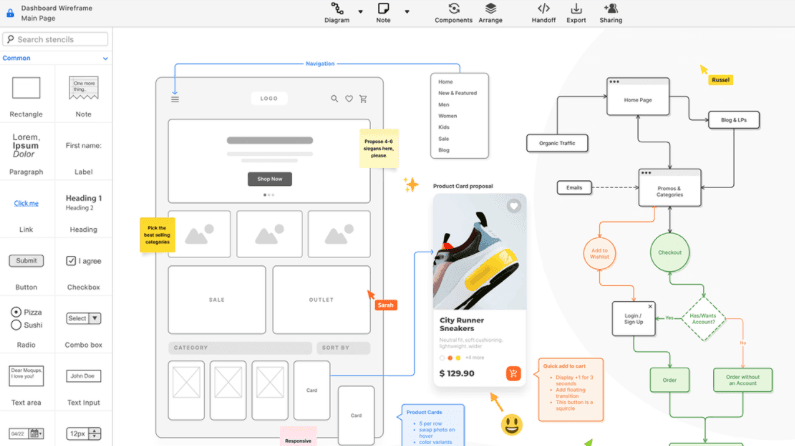The height and width of the screenshot is (446, 795).
Task: Pick the Heading stencil
Action: tap(84, 202)
